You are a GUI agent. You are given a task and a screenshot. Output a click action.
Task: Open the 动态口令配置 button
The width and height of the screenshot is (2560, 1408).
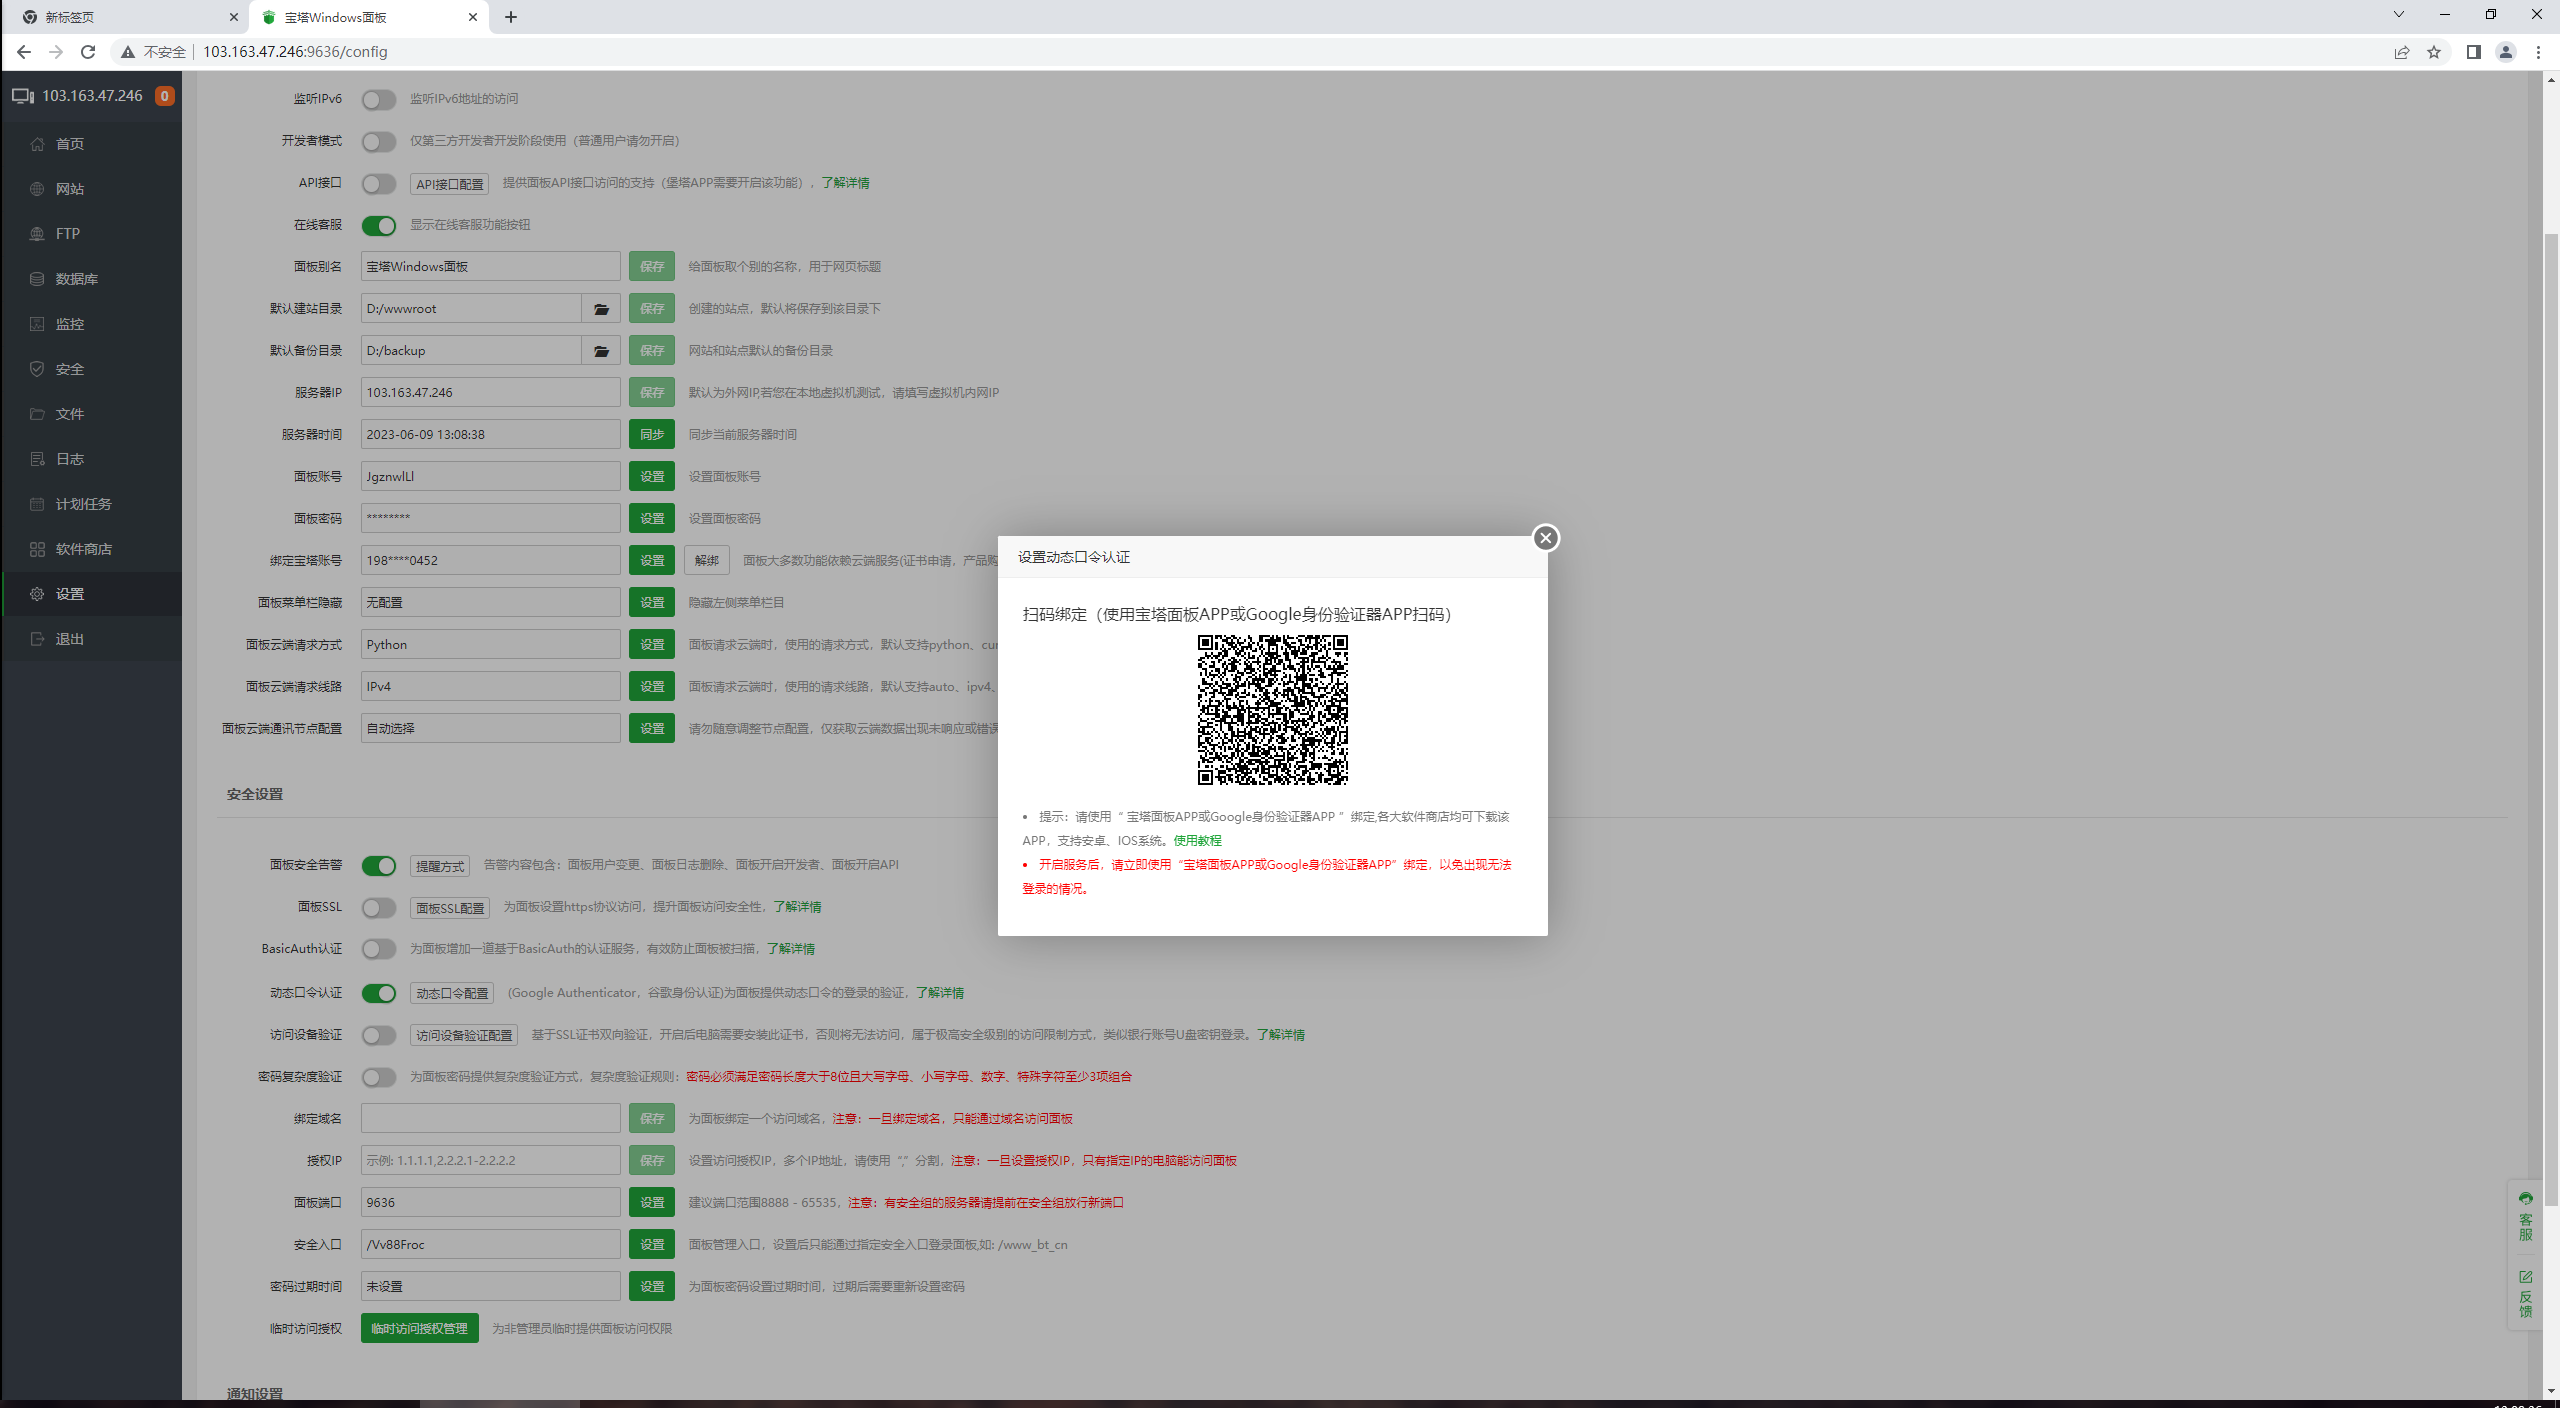452,993
